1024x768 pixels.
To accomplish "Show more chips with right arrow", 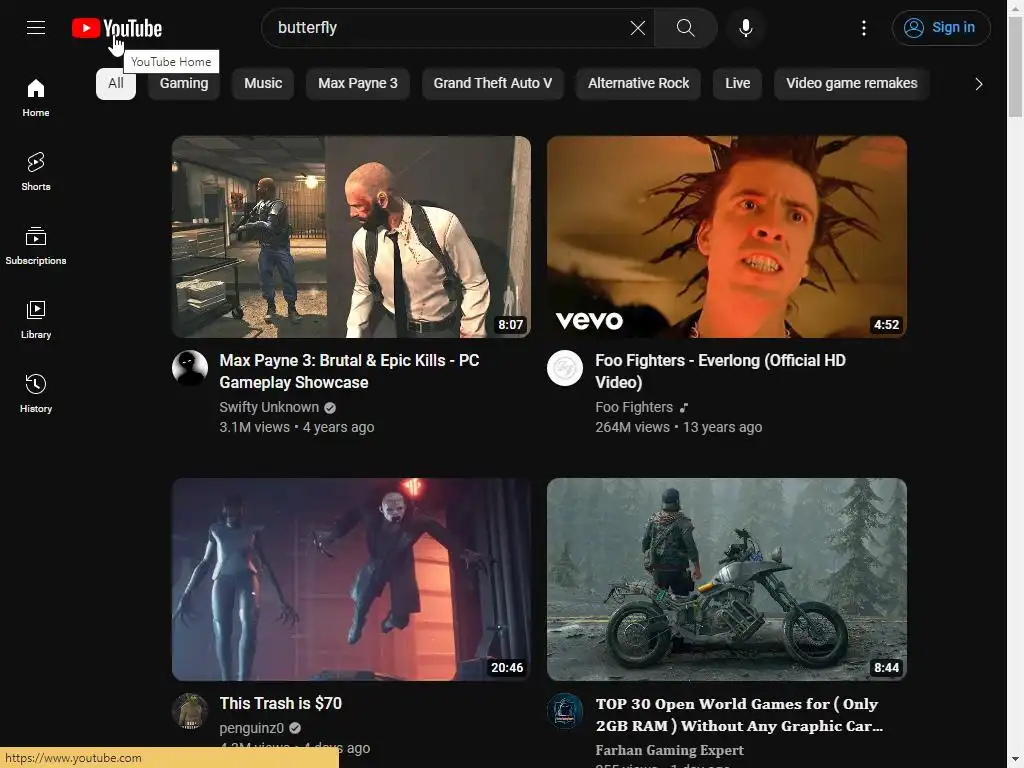I will [978, 84].
